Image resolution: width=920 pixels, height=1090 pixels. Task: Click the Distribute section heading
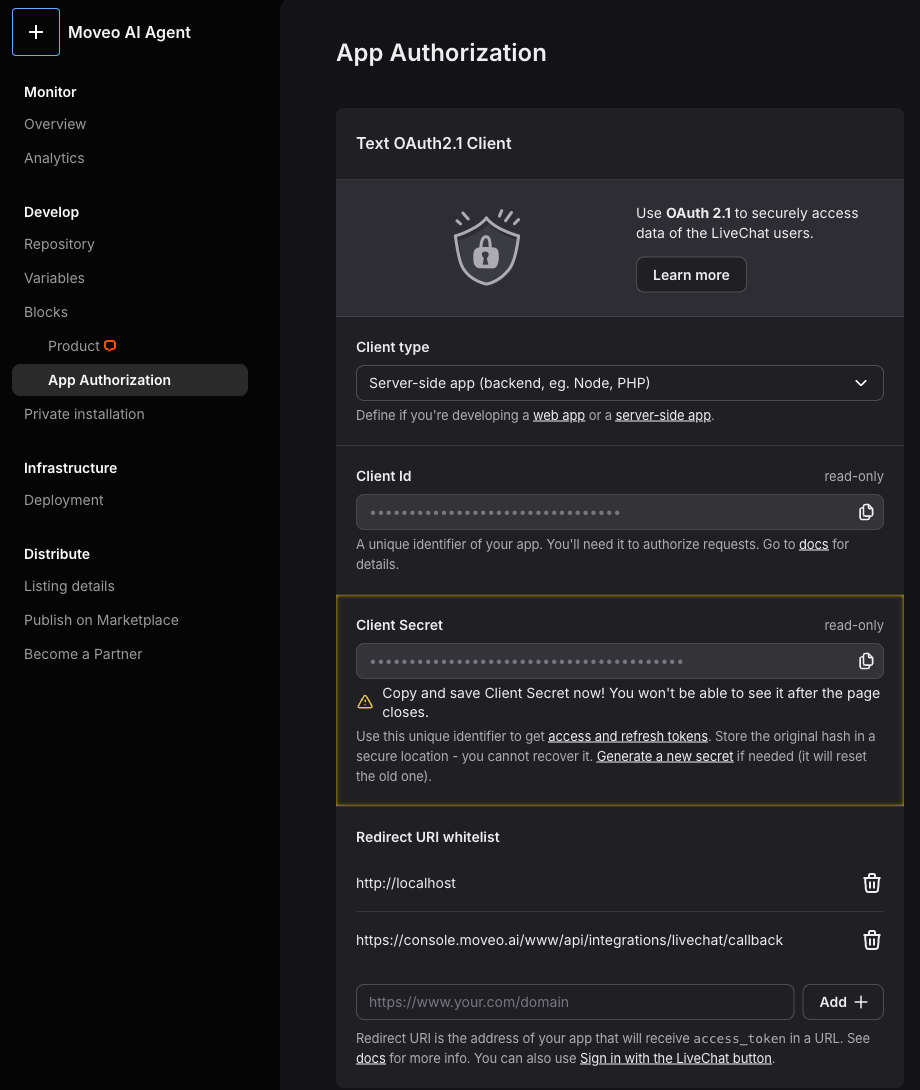[57, 554]
